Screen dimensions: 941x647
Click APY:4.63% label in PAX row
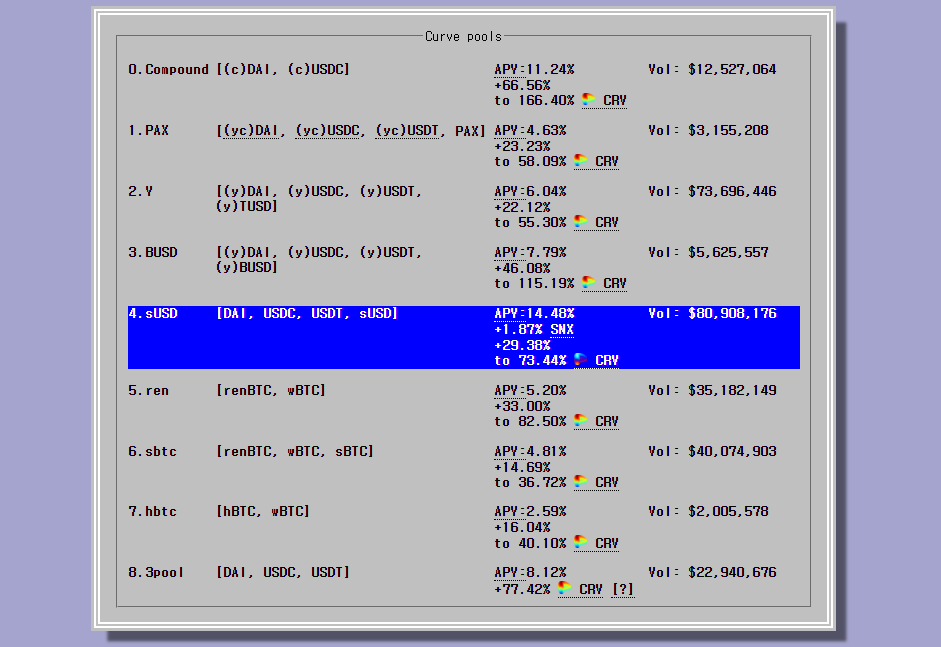click(x=530, y=130)
